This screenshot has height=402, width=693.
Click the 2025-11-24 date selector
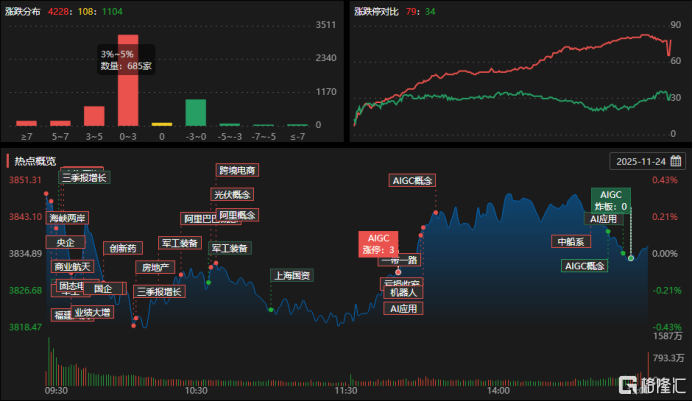pyautogui.click(x=647, y=161)
